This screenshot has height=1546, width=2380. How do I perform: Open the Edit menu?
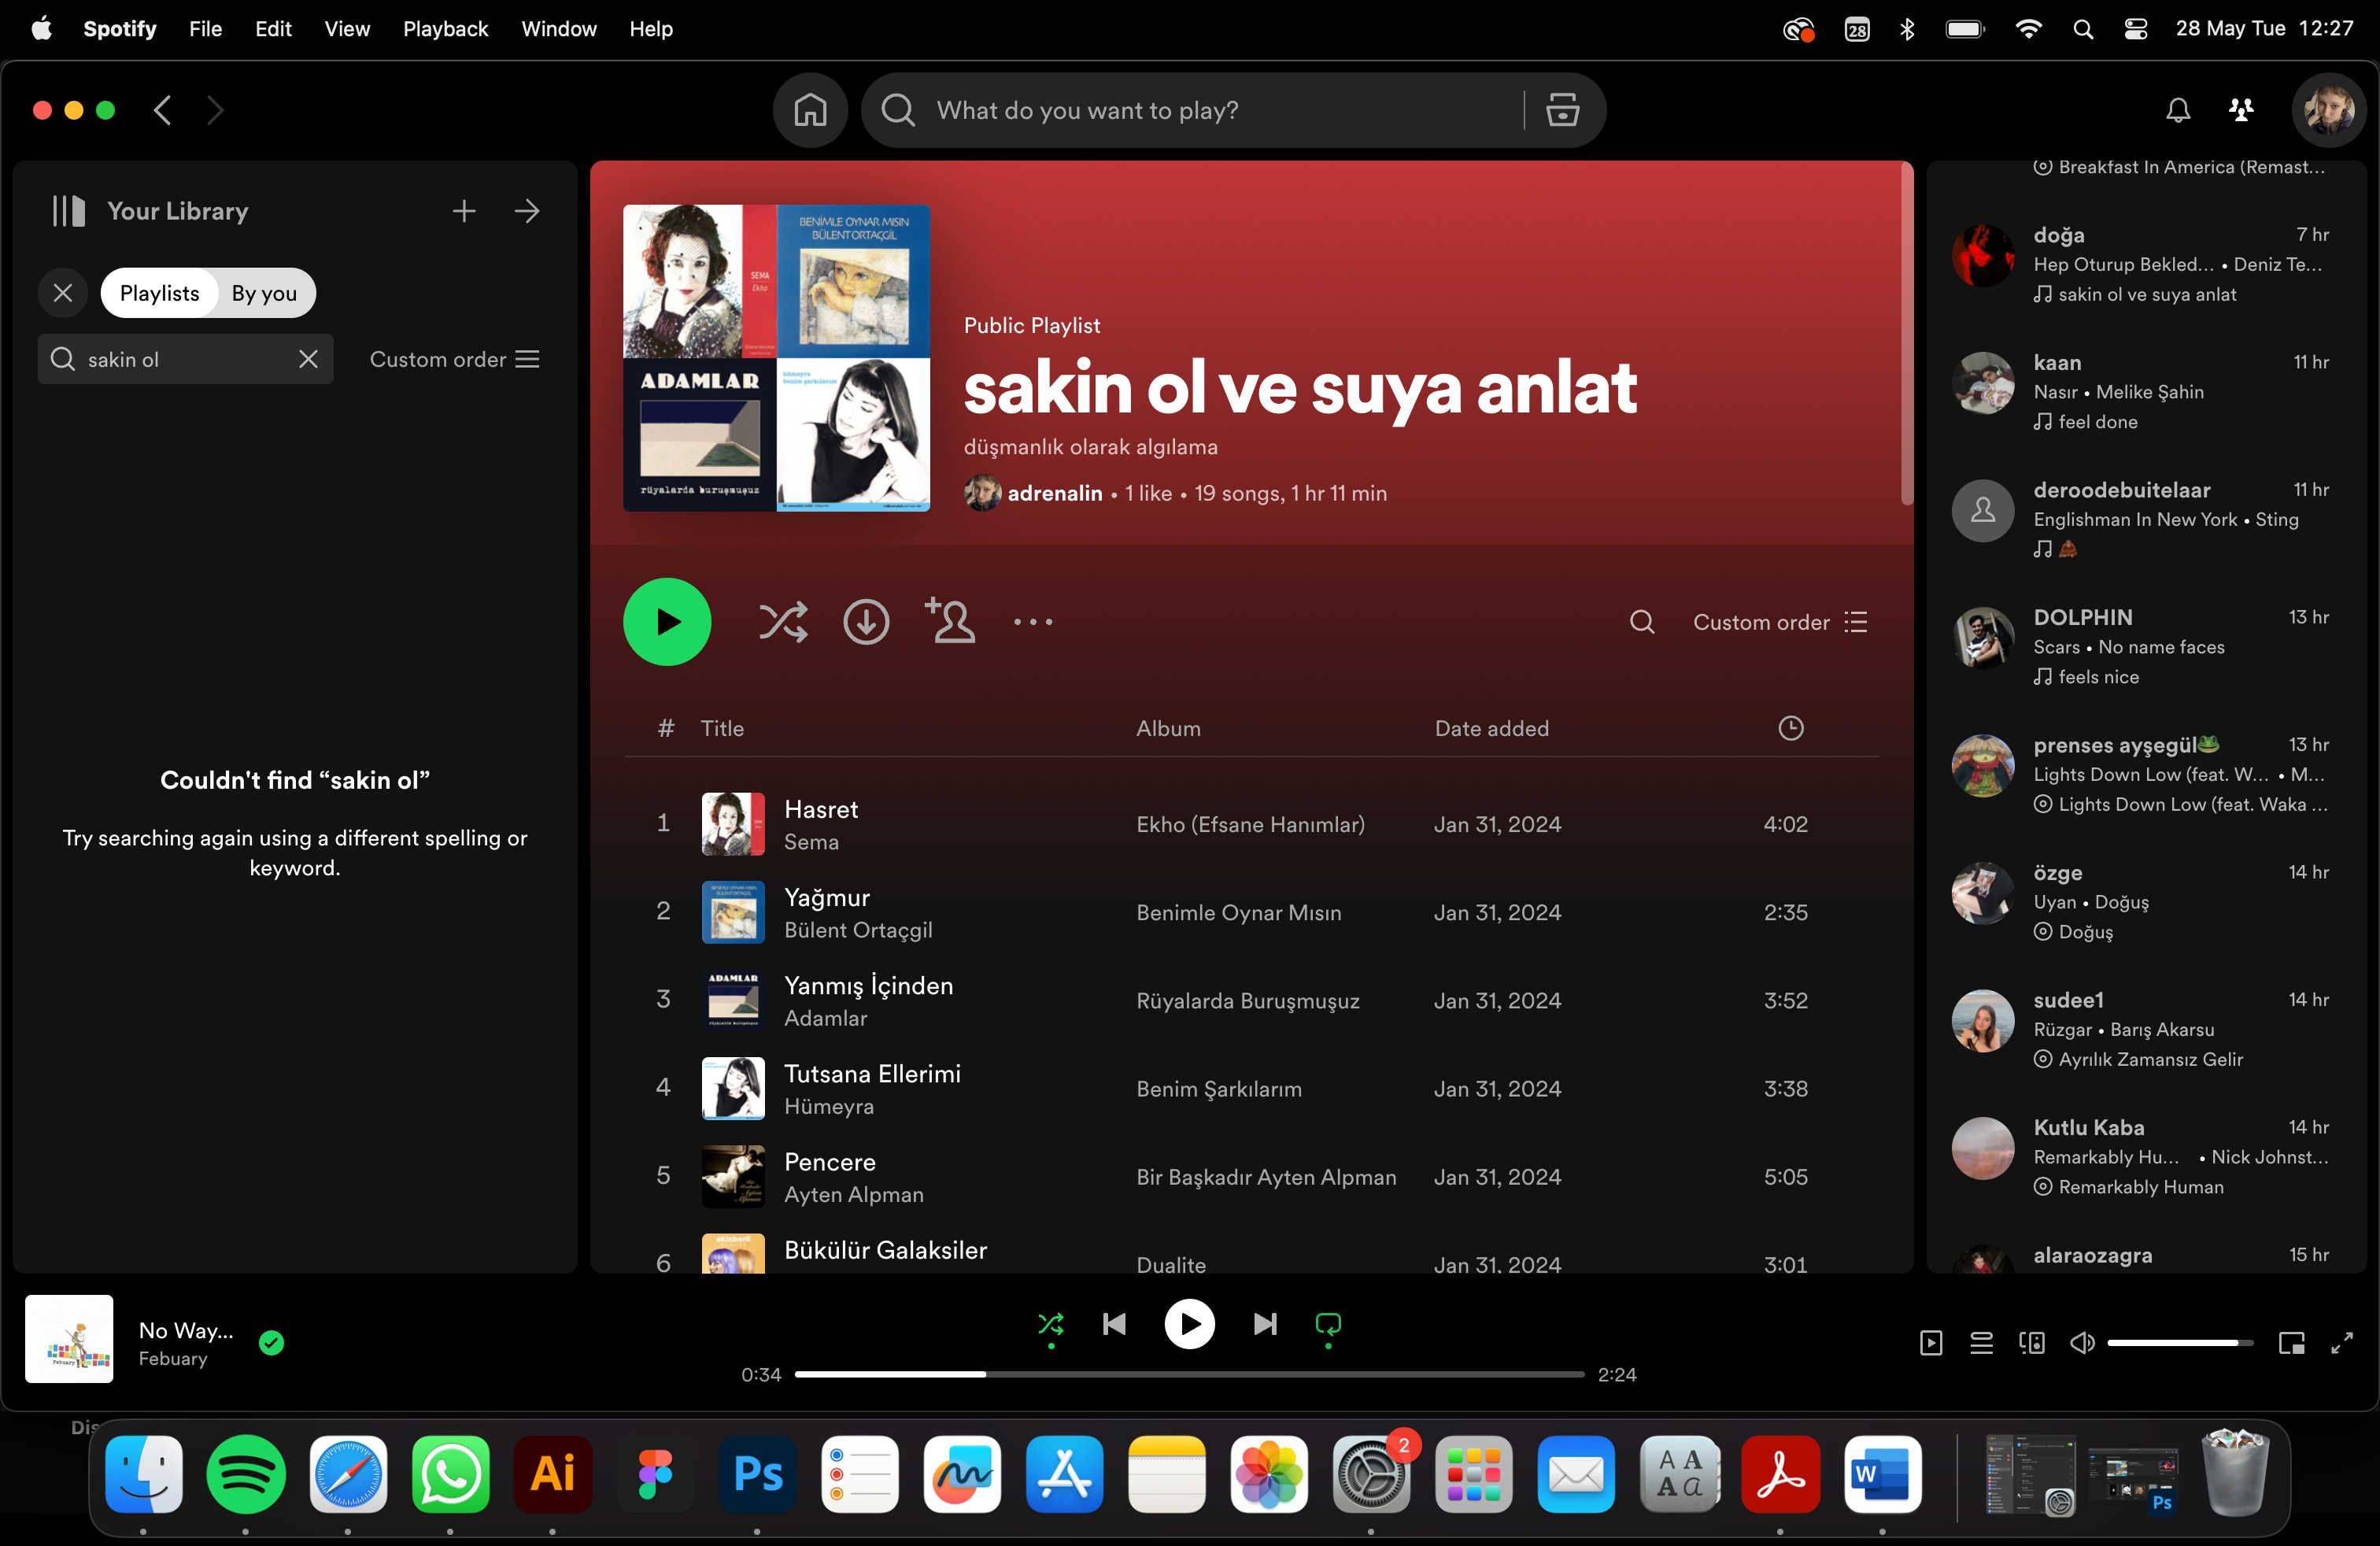273,29
